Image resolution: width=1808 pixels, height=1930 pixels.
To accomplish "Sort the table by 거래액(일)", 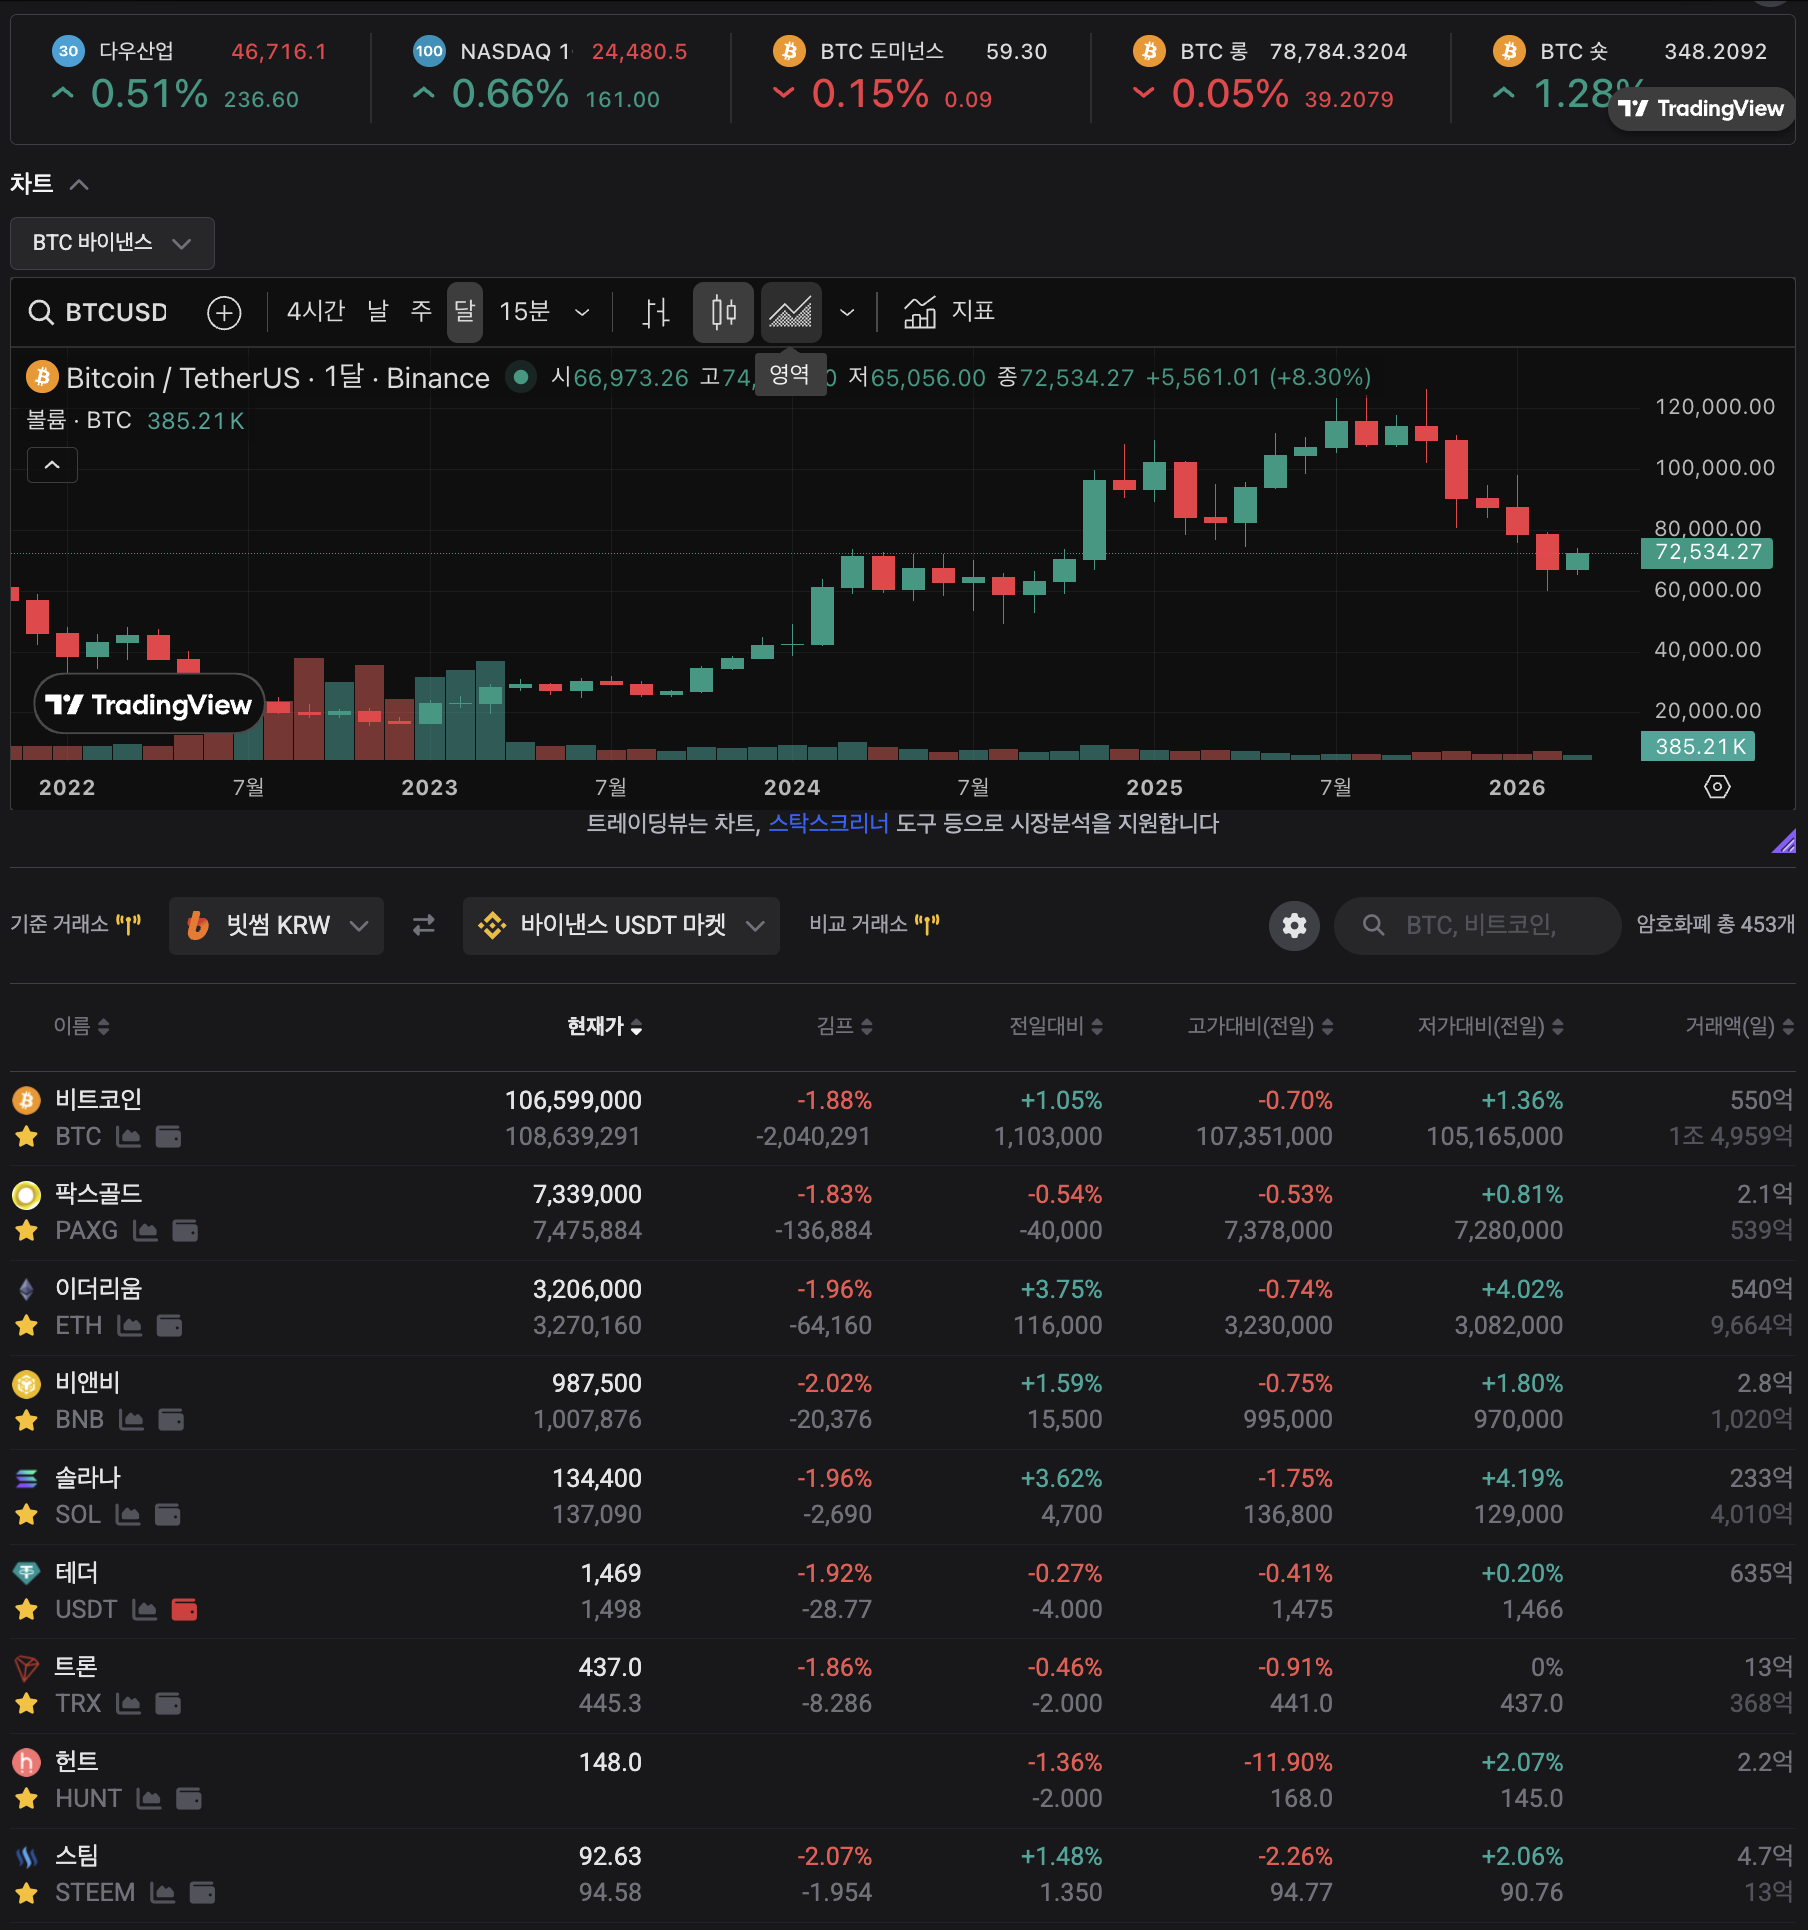I will pos(1739,1026).
